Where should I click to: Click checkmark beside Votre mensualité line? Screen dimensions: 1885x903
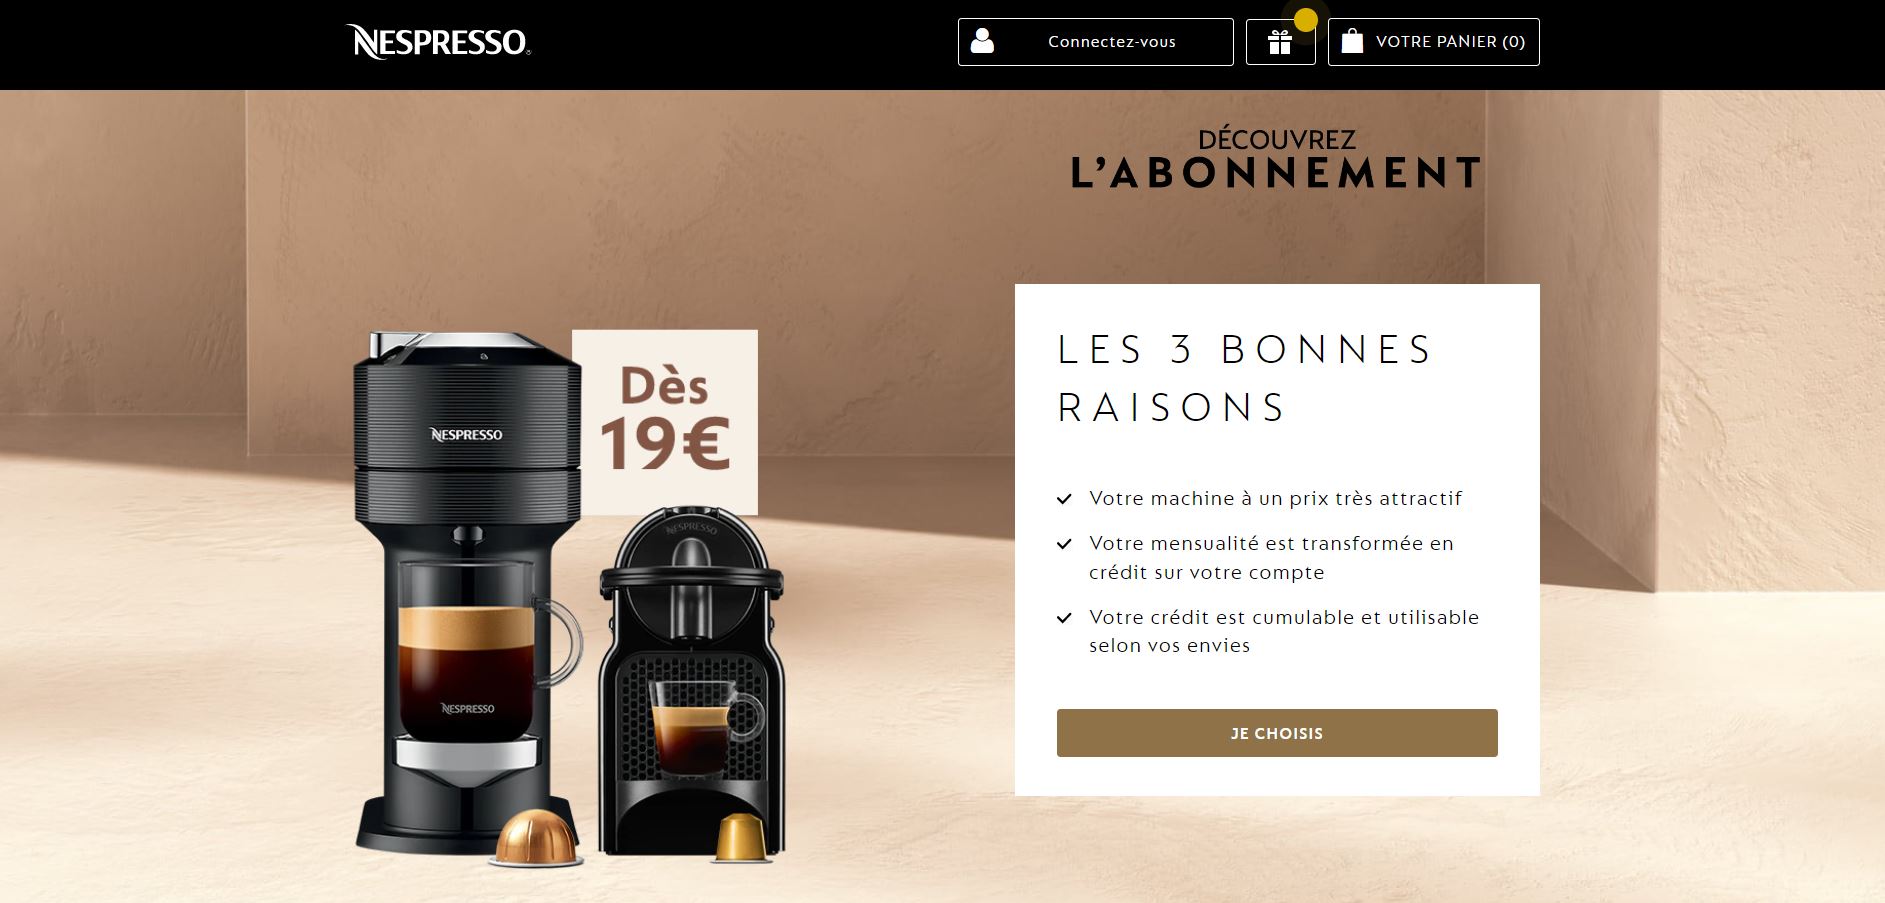1064,544
